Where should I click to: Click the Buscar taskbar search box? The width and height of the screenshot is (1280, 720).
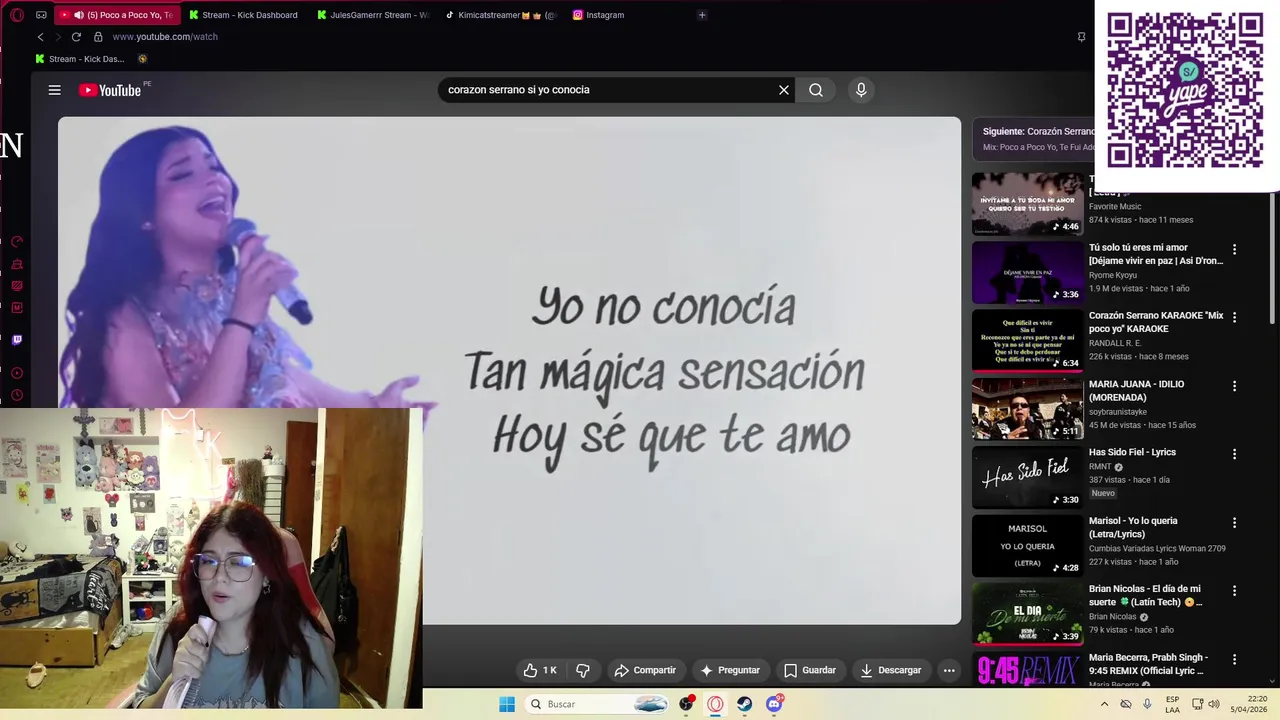coord(597,704)
